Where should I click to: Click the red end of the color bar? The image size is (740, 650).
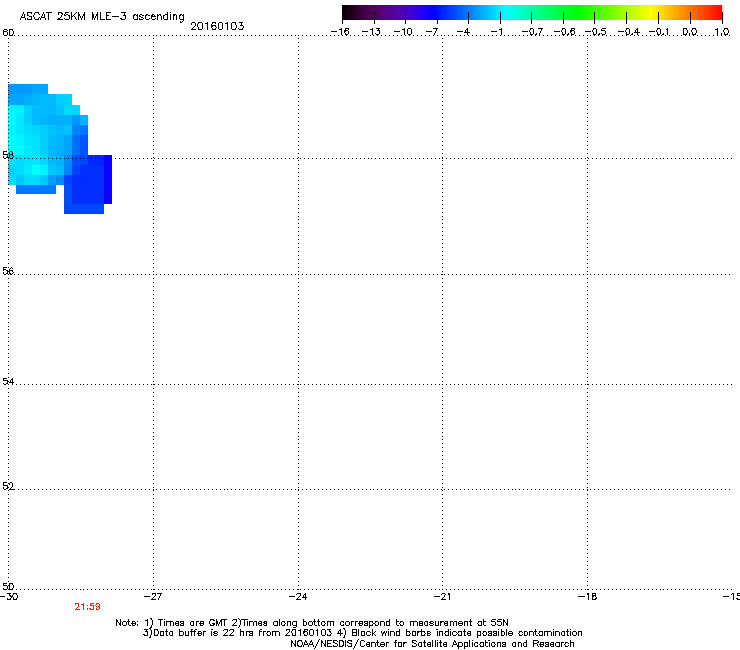click(713, 13)
